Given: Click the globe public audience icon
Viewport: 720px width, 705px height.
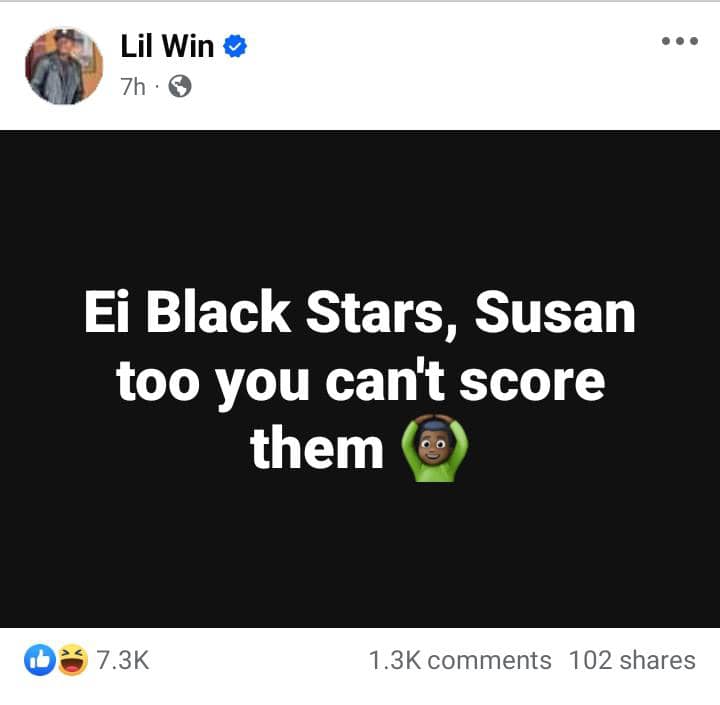Looking at the screenshot, I should (x=180, y=86).
